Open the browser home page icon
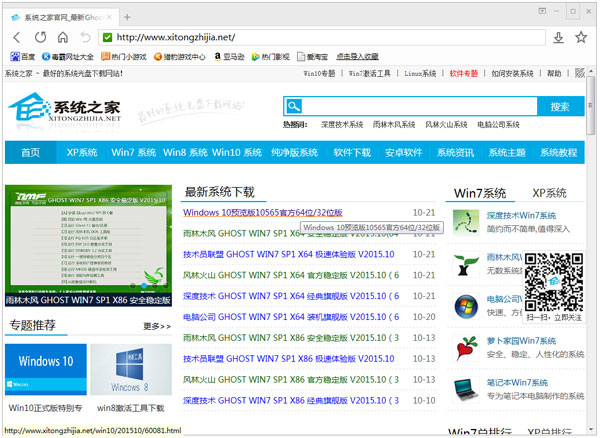 (63, 37)
